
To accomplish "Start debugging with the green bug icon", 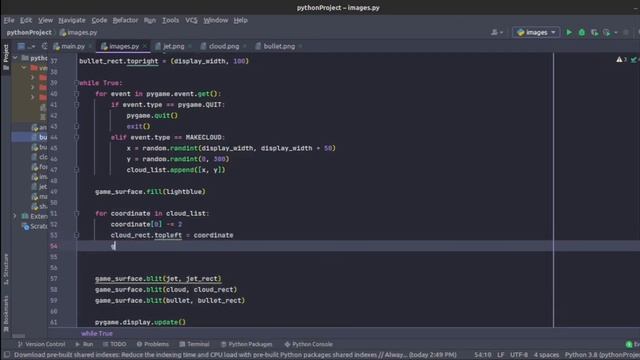I will (582, 32).
